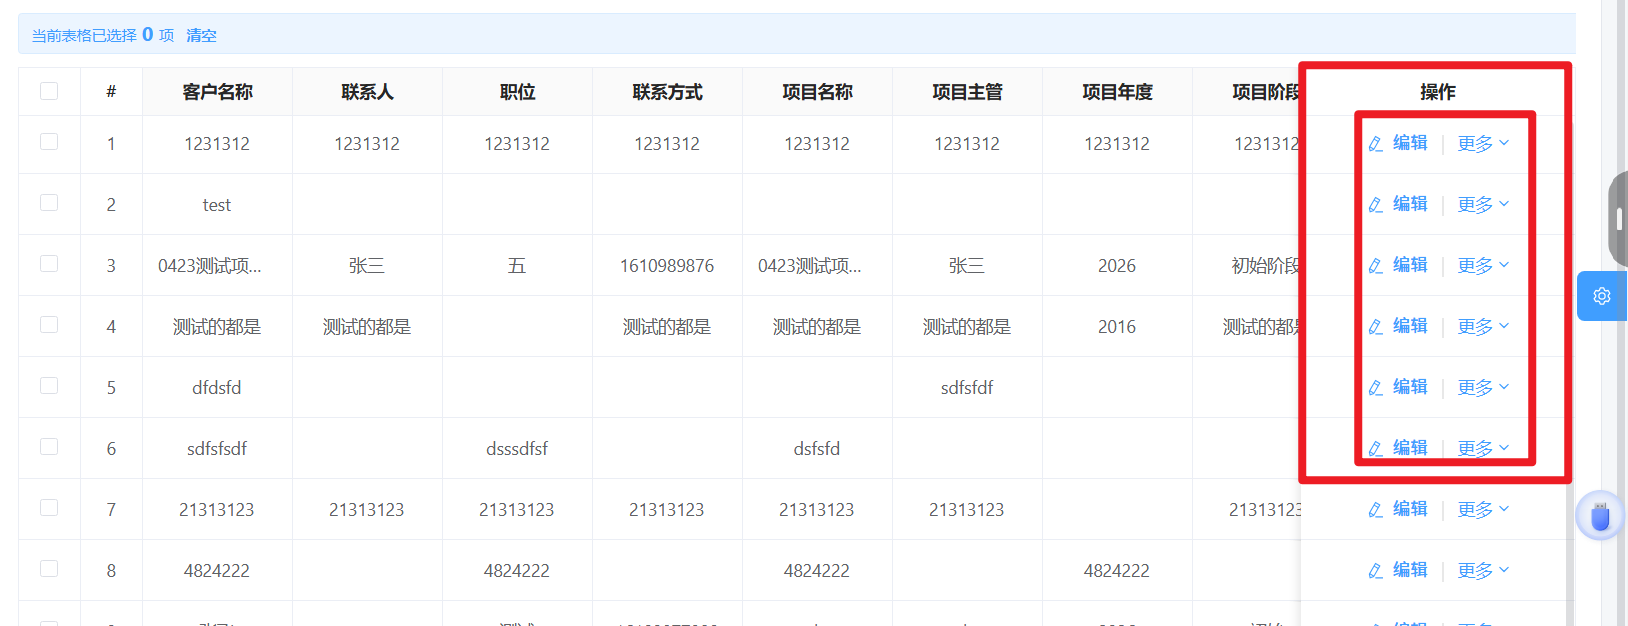Click the 0423测试项... customer name cell
The width and height of the screenshot is (1628, 626).
coord(210,266)
